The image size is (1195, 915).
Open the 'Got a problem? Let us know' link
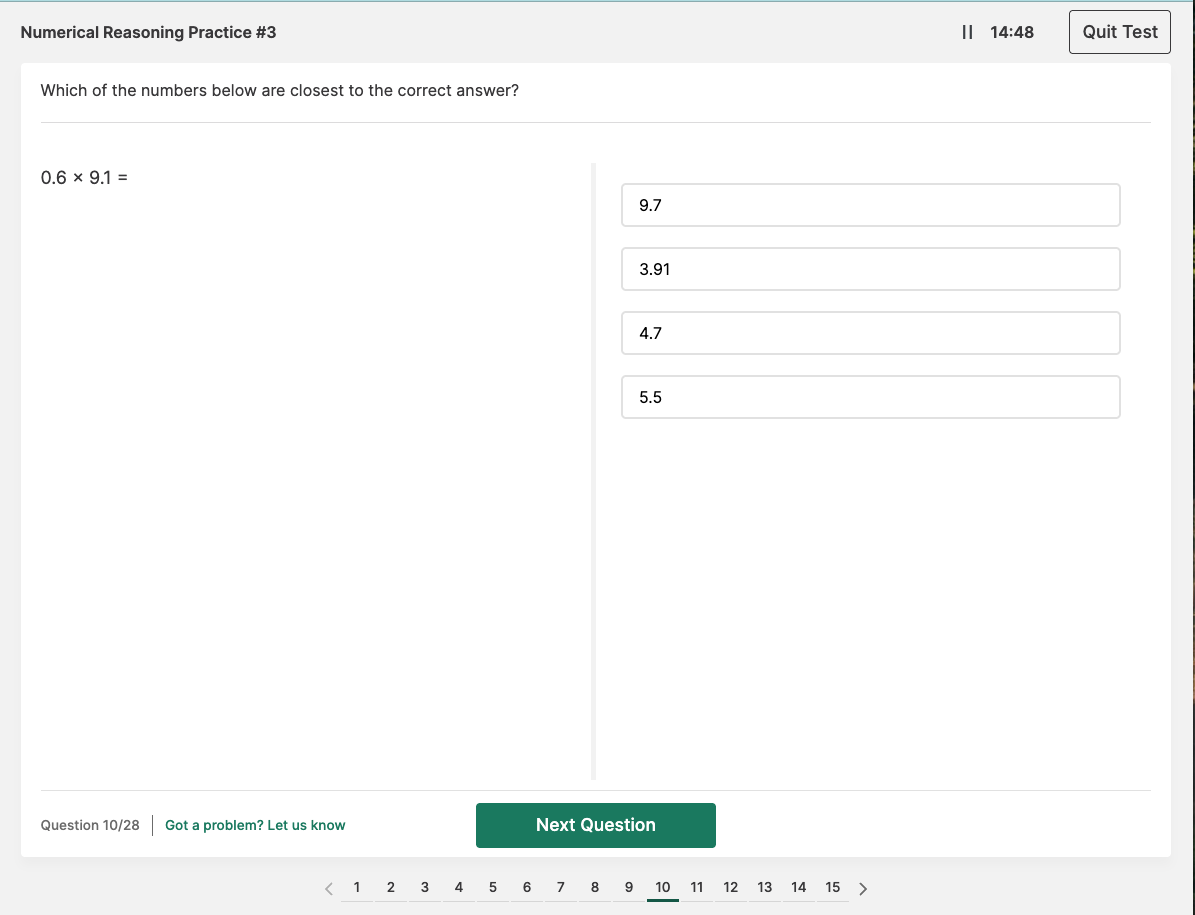[x=255, y=825]
